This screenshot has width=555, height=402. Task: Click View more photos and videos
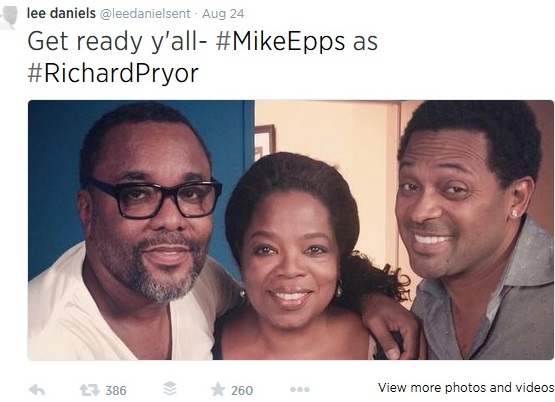coord(466,387)
